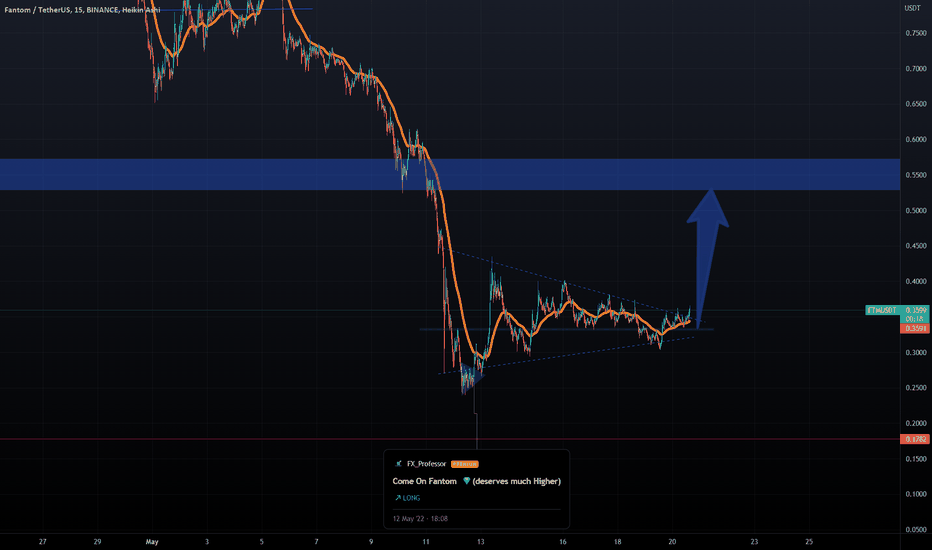The image size is (932, 550).
Task: Click the date 29 on time axis
Action: (97, 542)
